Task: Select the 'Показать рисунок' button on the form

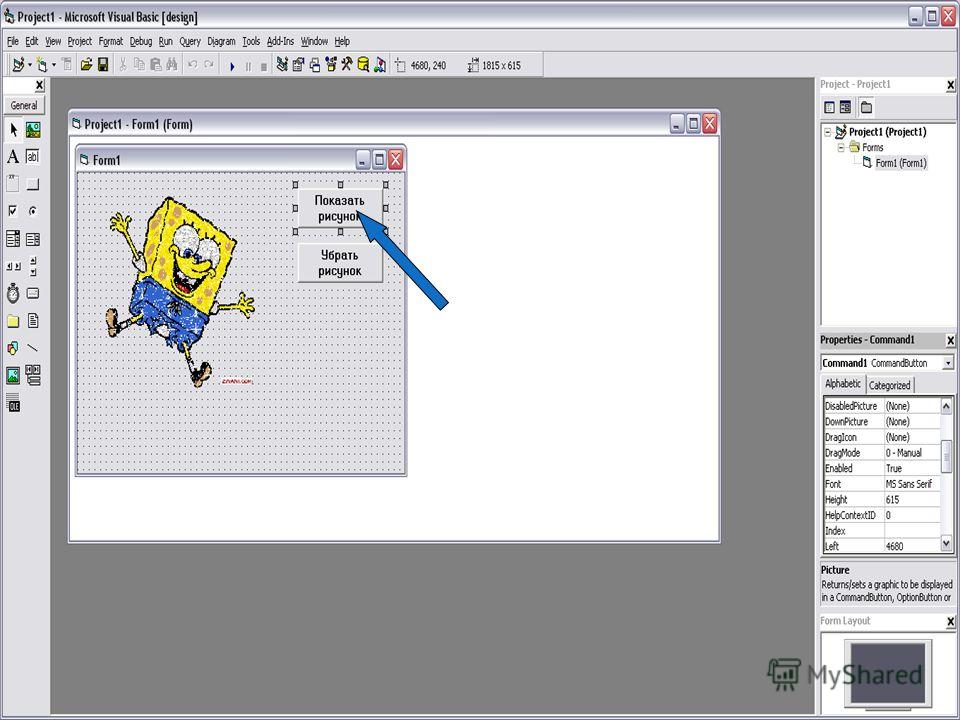Action: tap(340, 208)
